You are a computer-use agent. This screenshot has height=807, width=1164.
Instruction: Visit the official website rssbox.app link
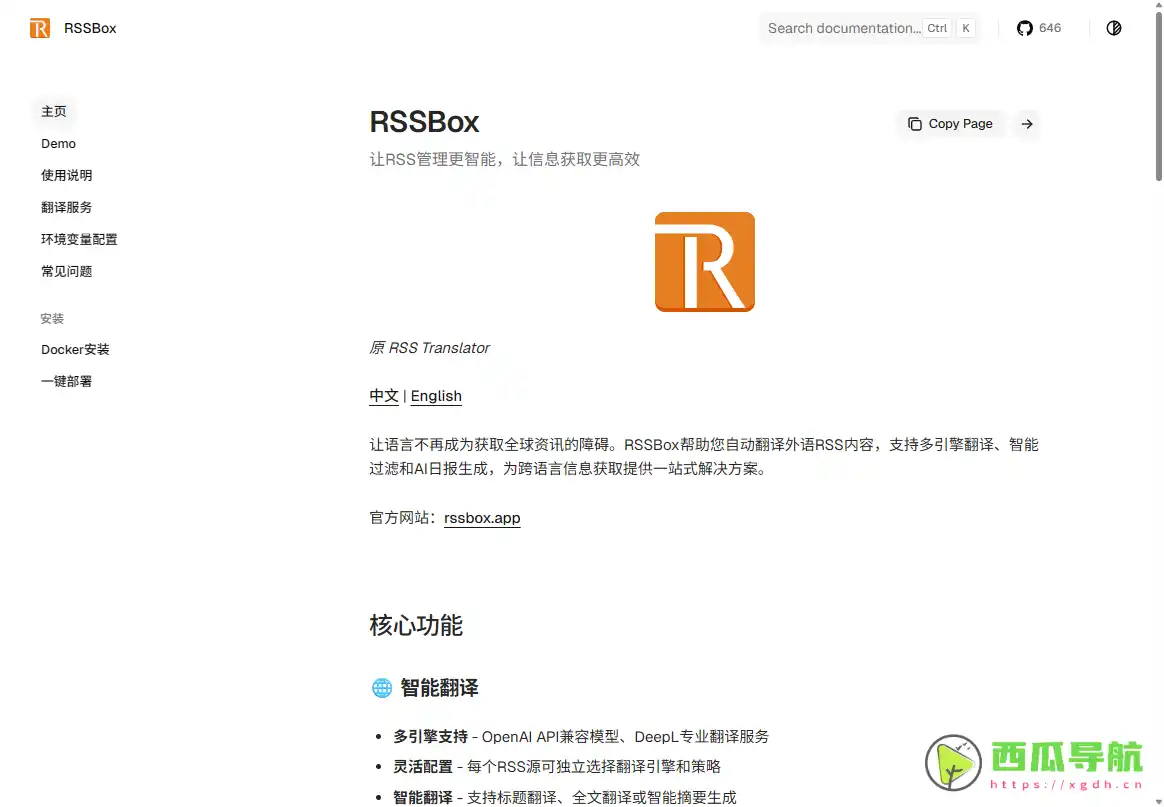coord(482,518)
